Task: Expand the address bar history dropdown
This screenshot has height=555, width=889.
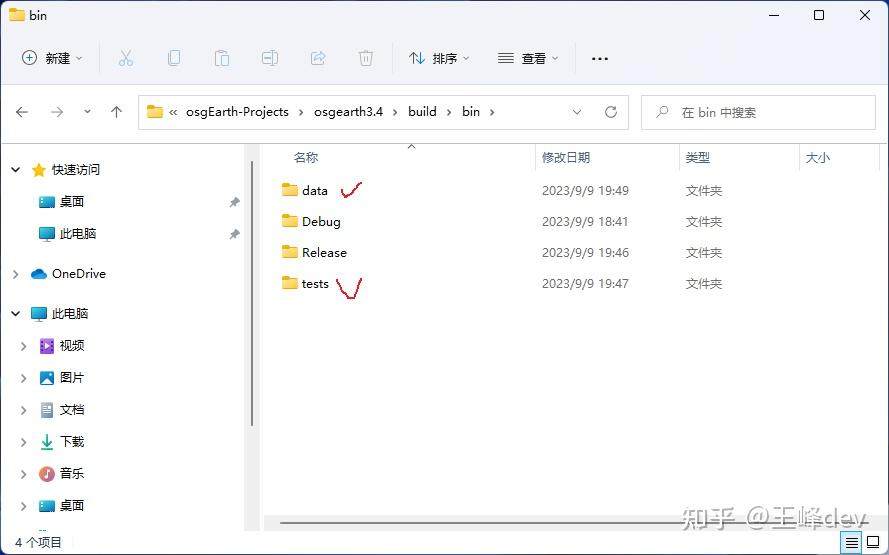Action: [x=577, y=112]
